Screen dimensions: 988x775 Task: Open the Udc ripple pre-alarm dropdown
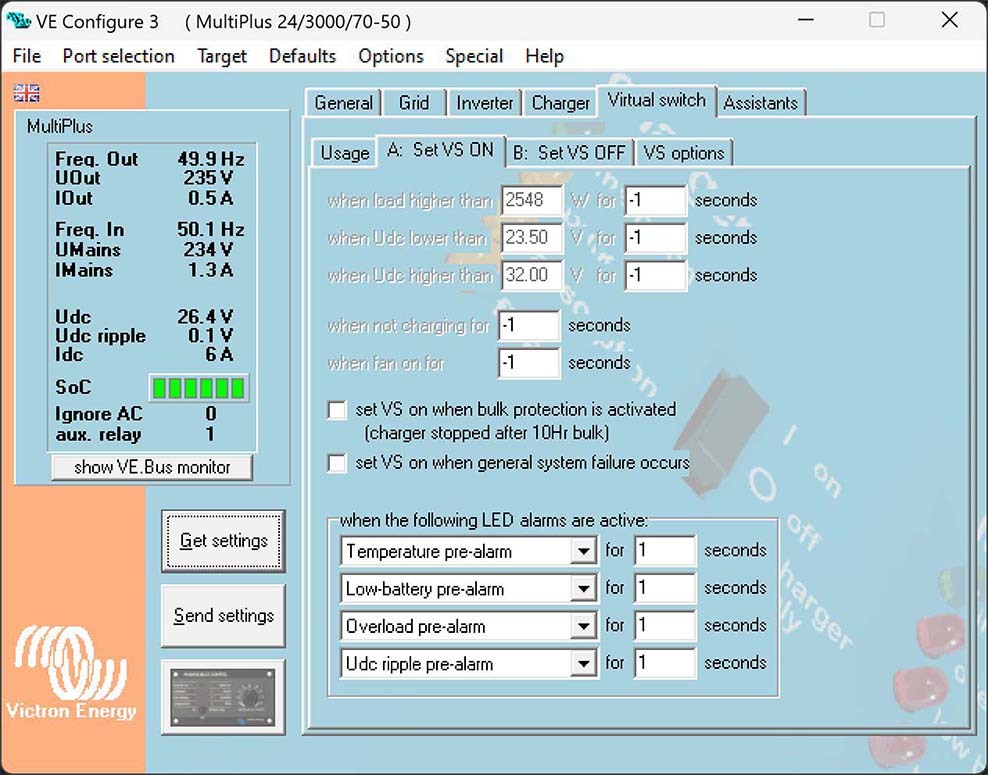(583, 664)
